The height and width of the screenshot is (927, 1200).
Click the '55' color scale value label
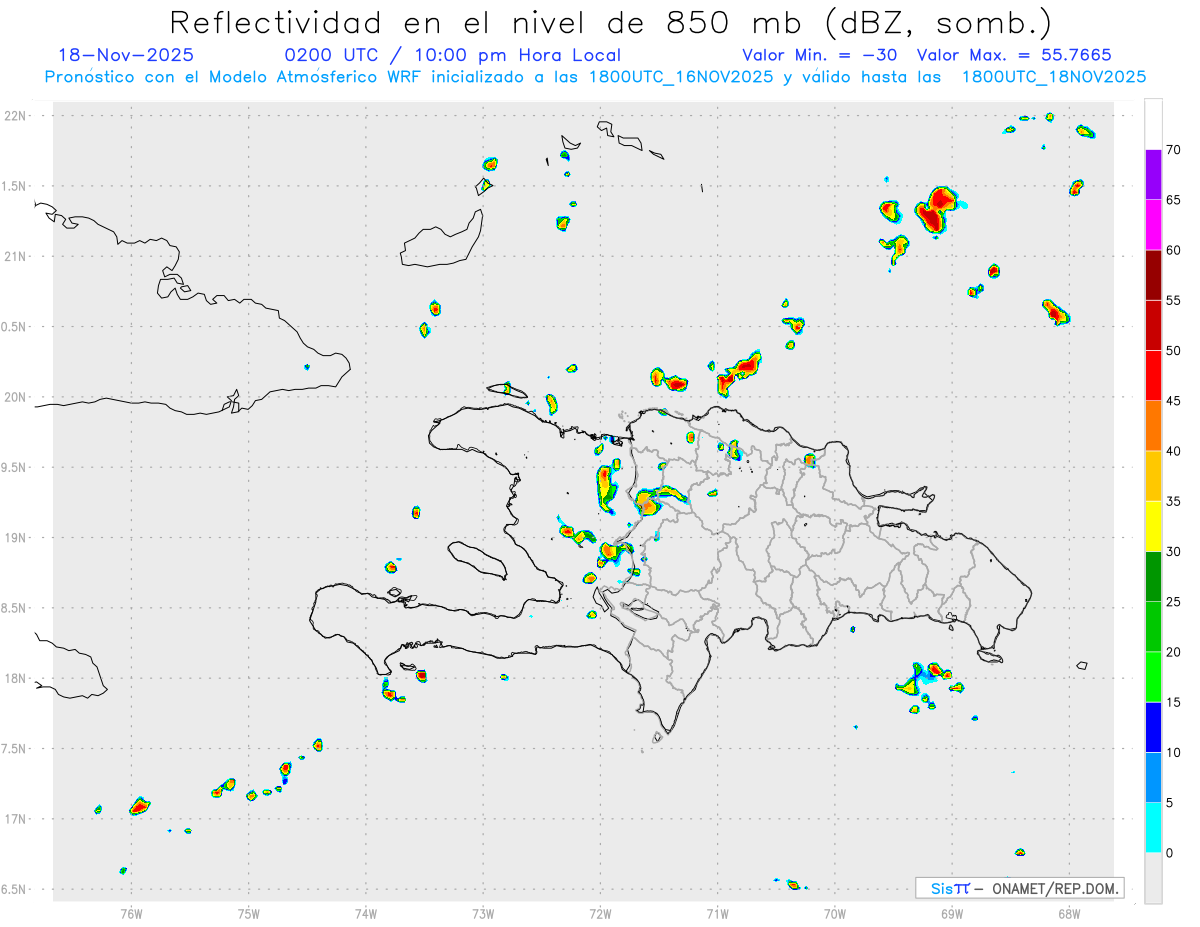tap(1174, 300)
